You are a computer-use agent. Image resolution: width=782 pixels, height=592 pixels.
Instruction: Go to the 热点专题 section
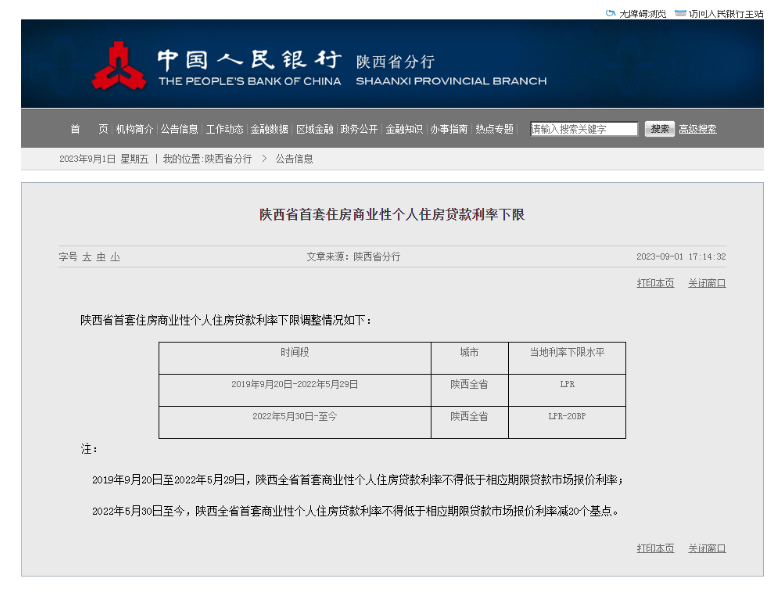point(494,129)
